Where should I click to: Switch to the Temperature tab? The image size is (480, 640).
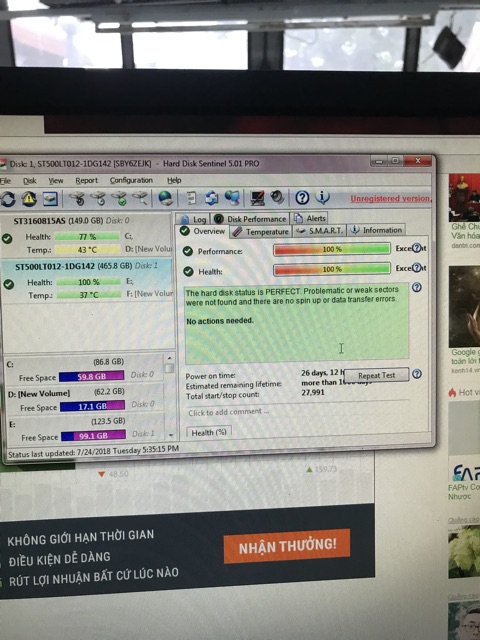pyautogui.click(x=261, y=231)
